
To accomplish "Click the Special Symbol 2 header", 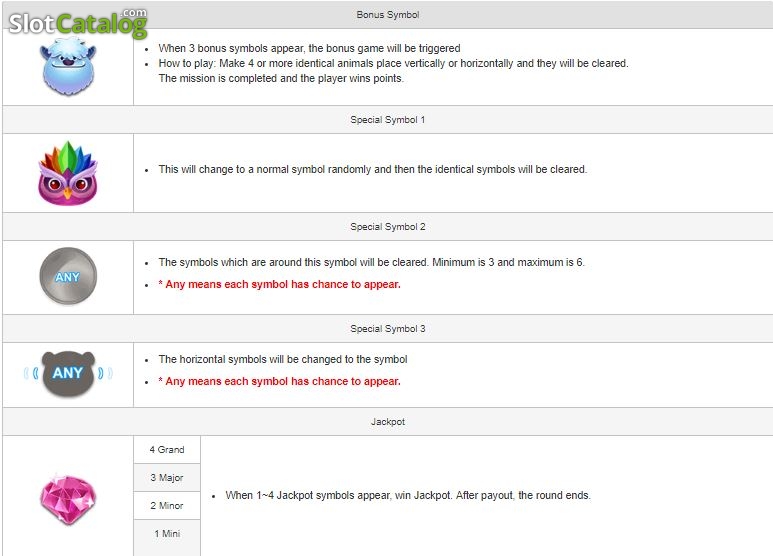I will click(387, 227).
